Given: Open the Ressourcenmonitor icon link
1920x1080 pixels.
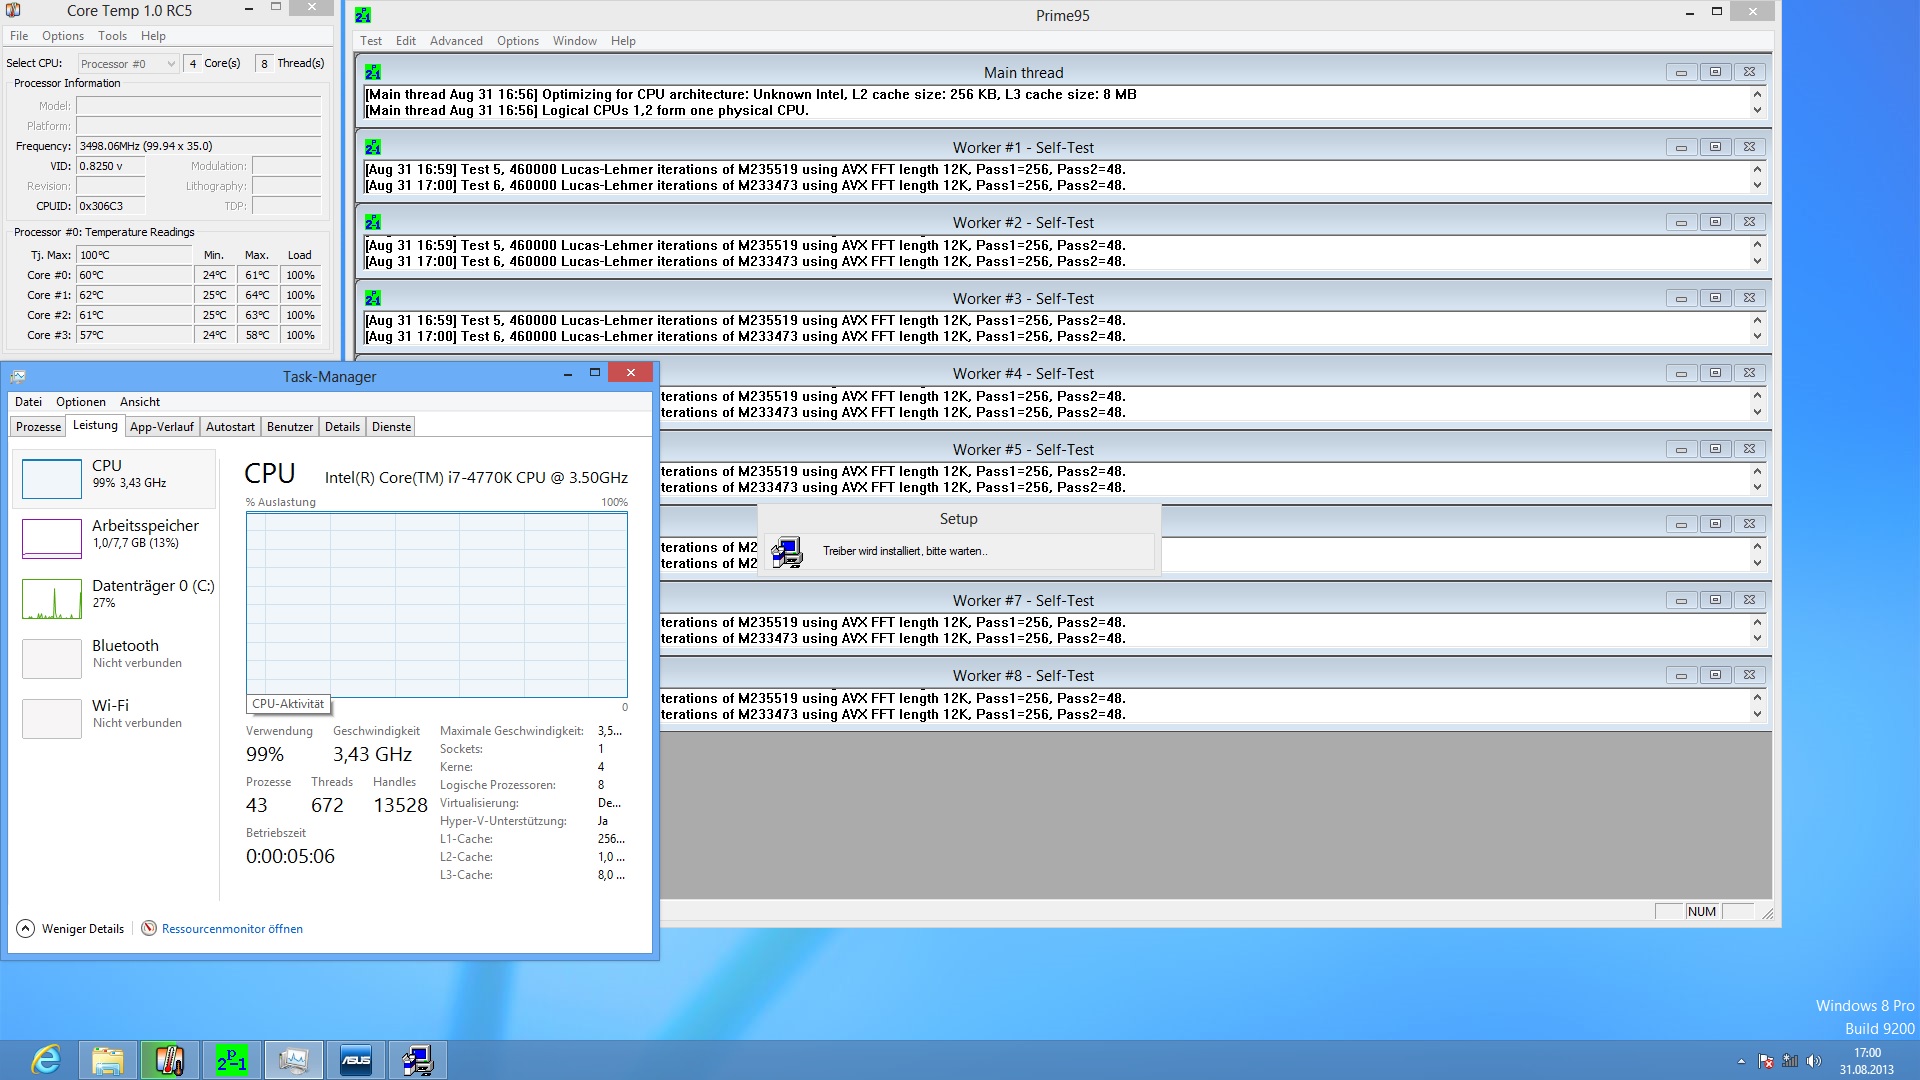Looking at the screenshot, I should (149, 928).
